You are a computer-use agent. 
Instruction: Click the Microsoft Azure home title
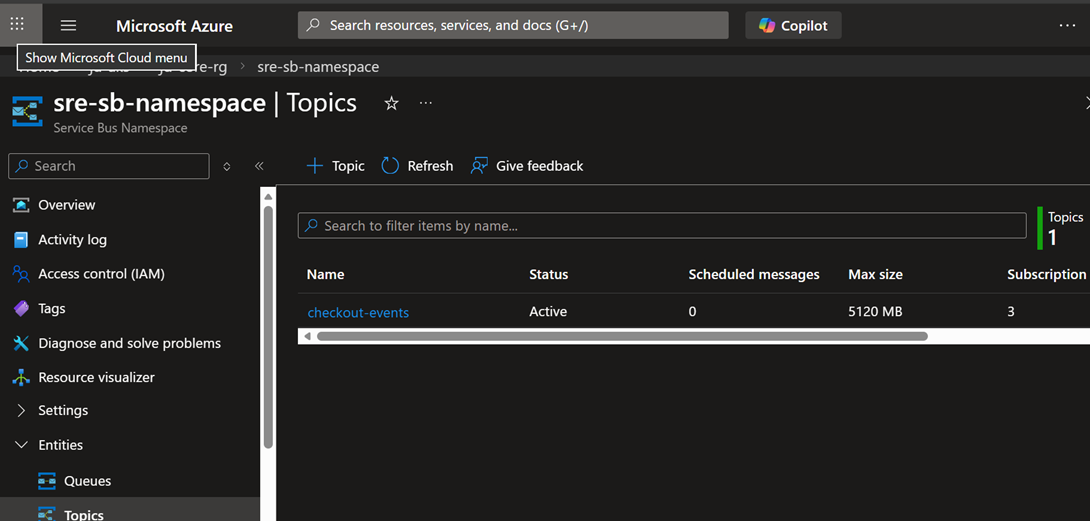[174, 26]
